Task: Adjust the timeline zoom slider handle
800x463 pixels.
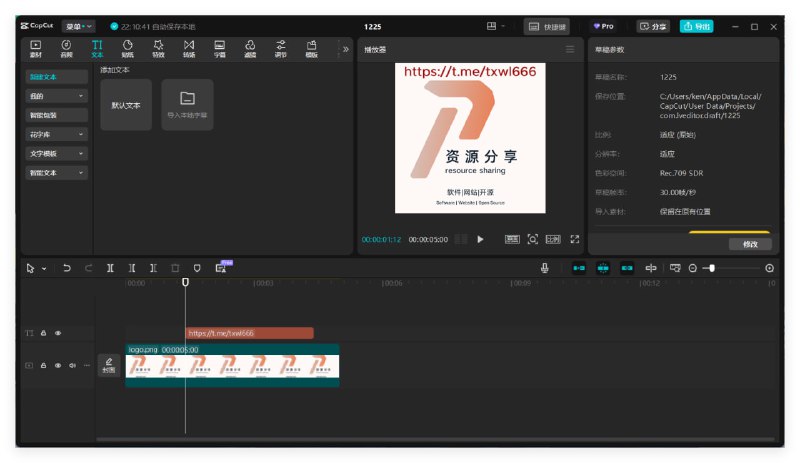Action: [x=712, y=268]
